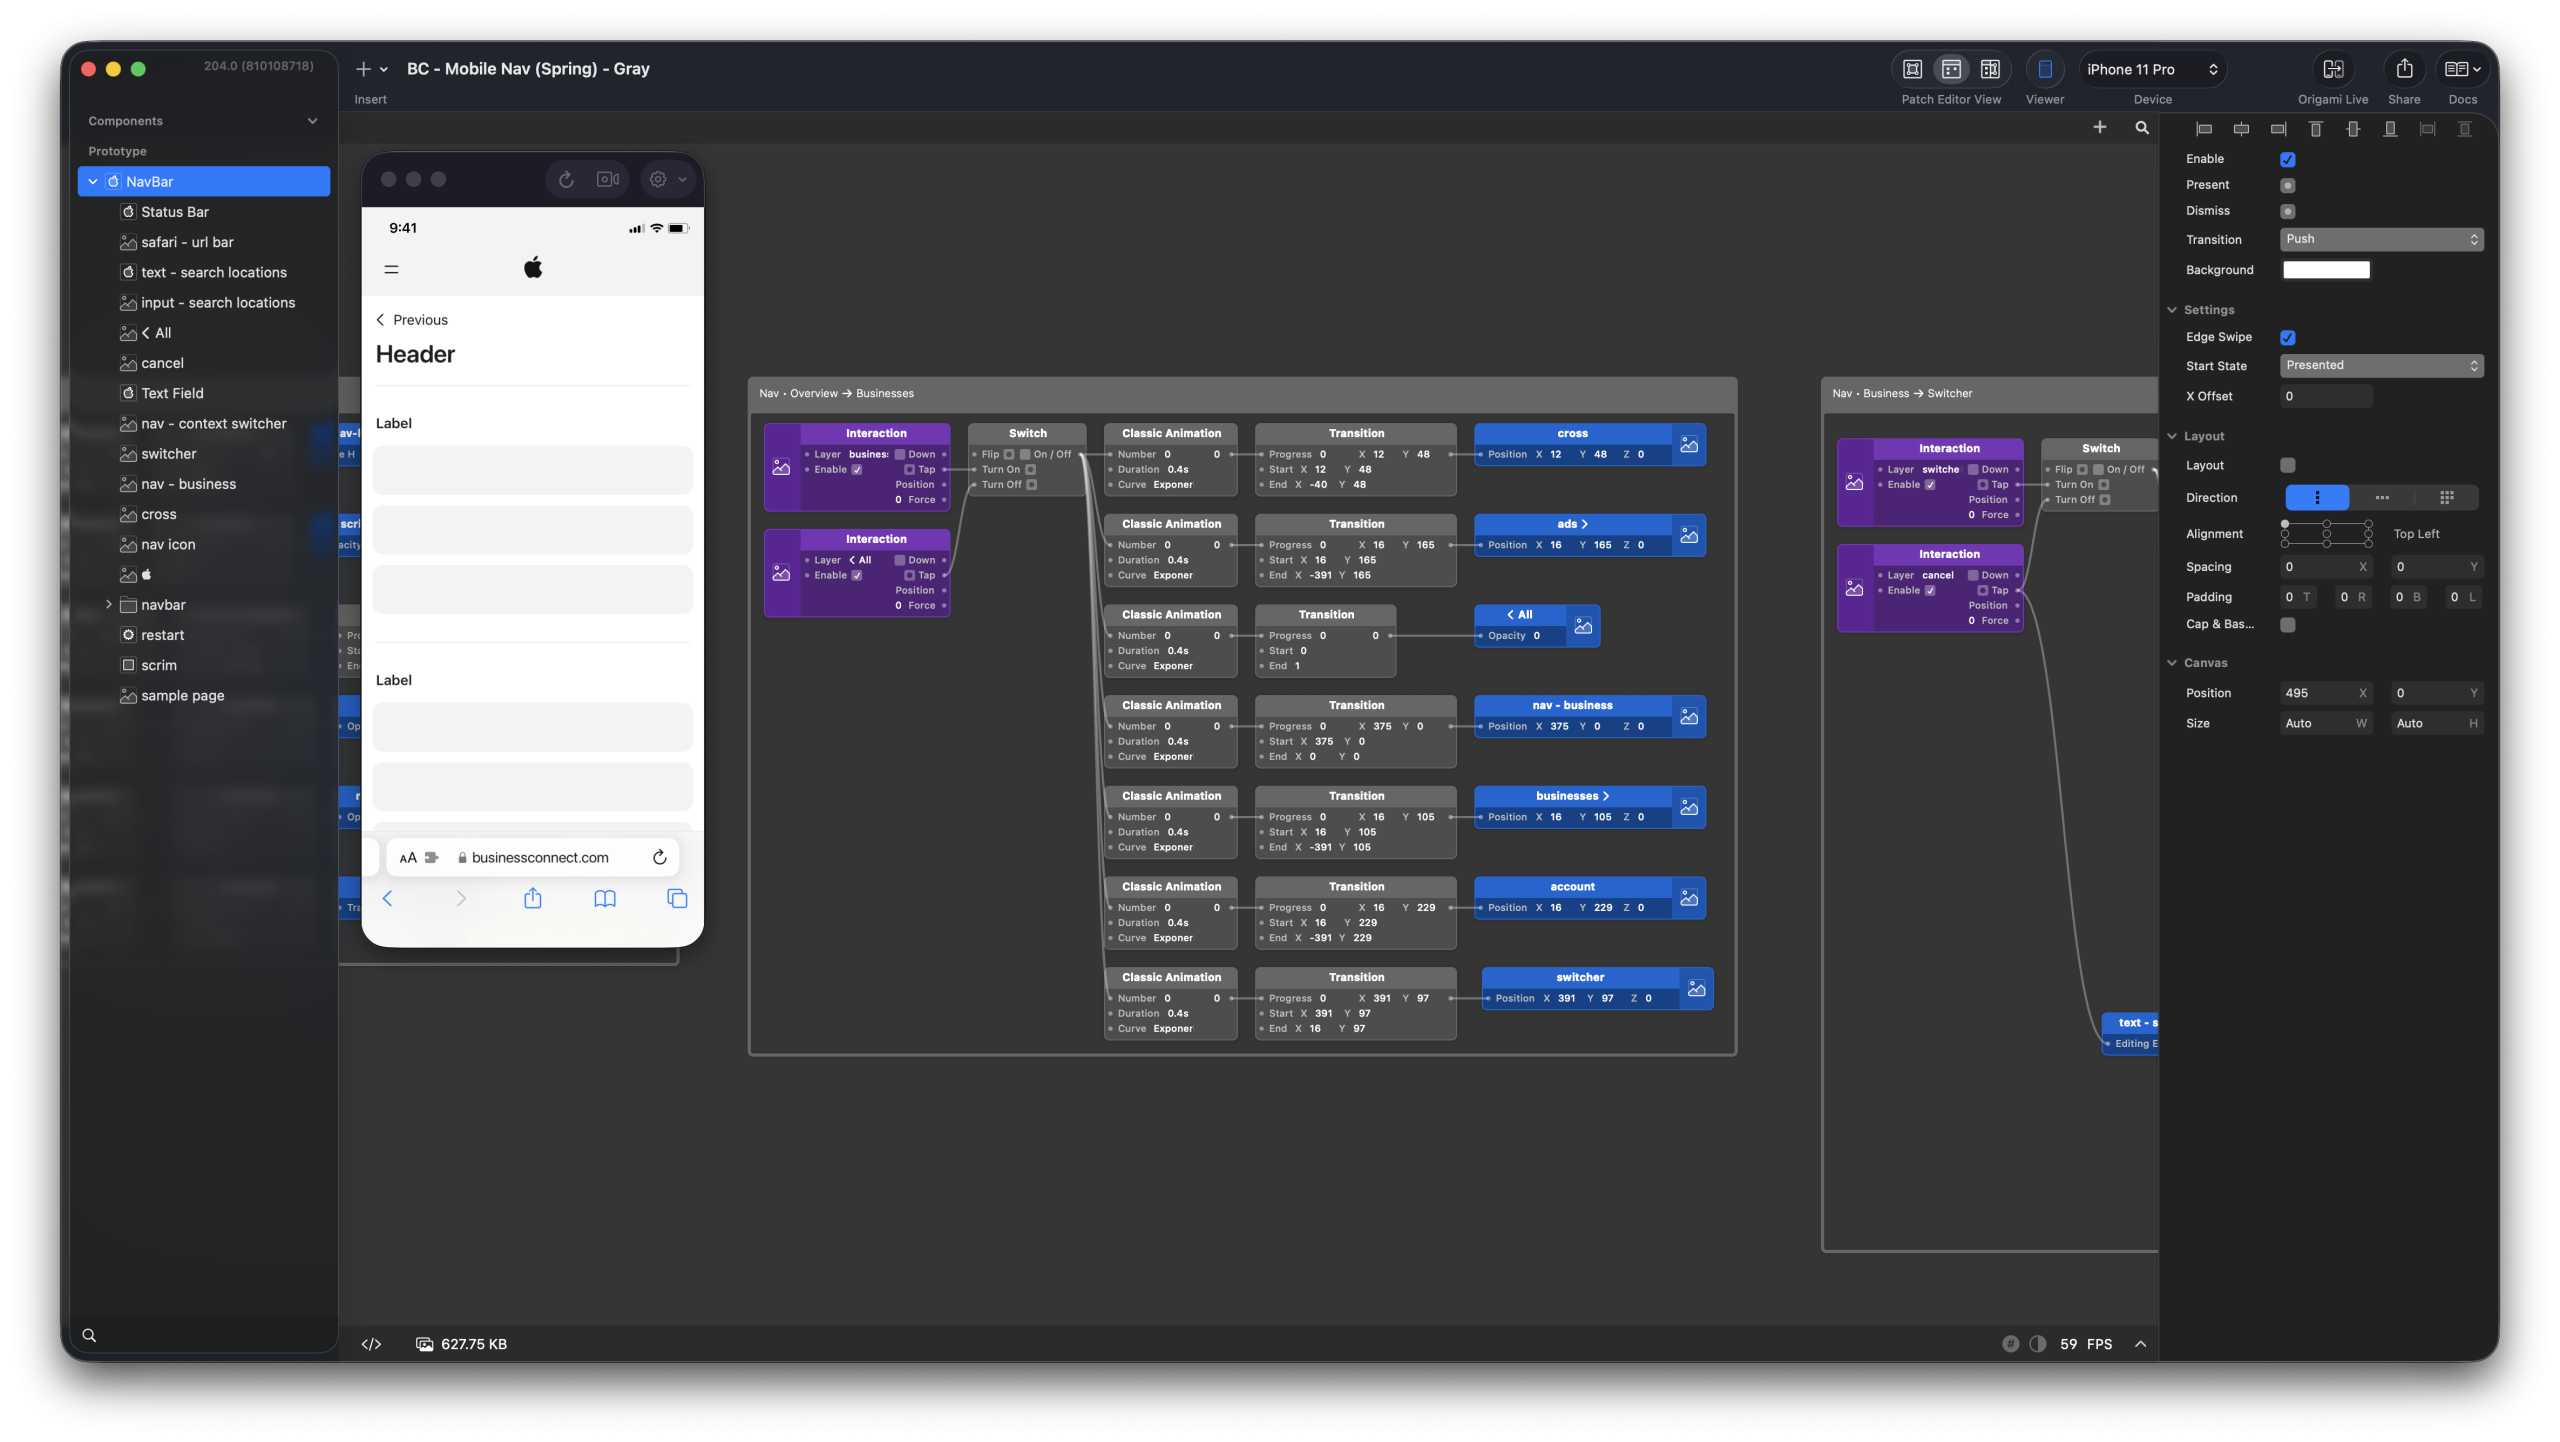This screenshot has height=1442, width=2560.
Task: Open the Docs menu button
Action: click(2462, 69)
